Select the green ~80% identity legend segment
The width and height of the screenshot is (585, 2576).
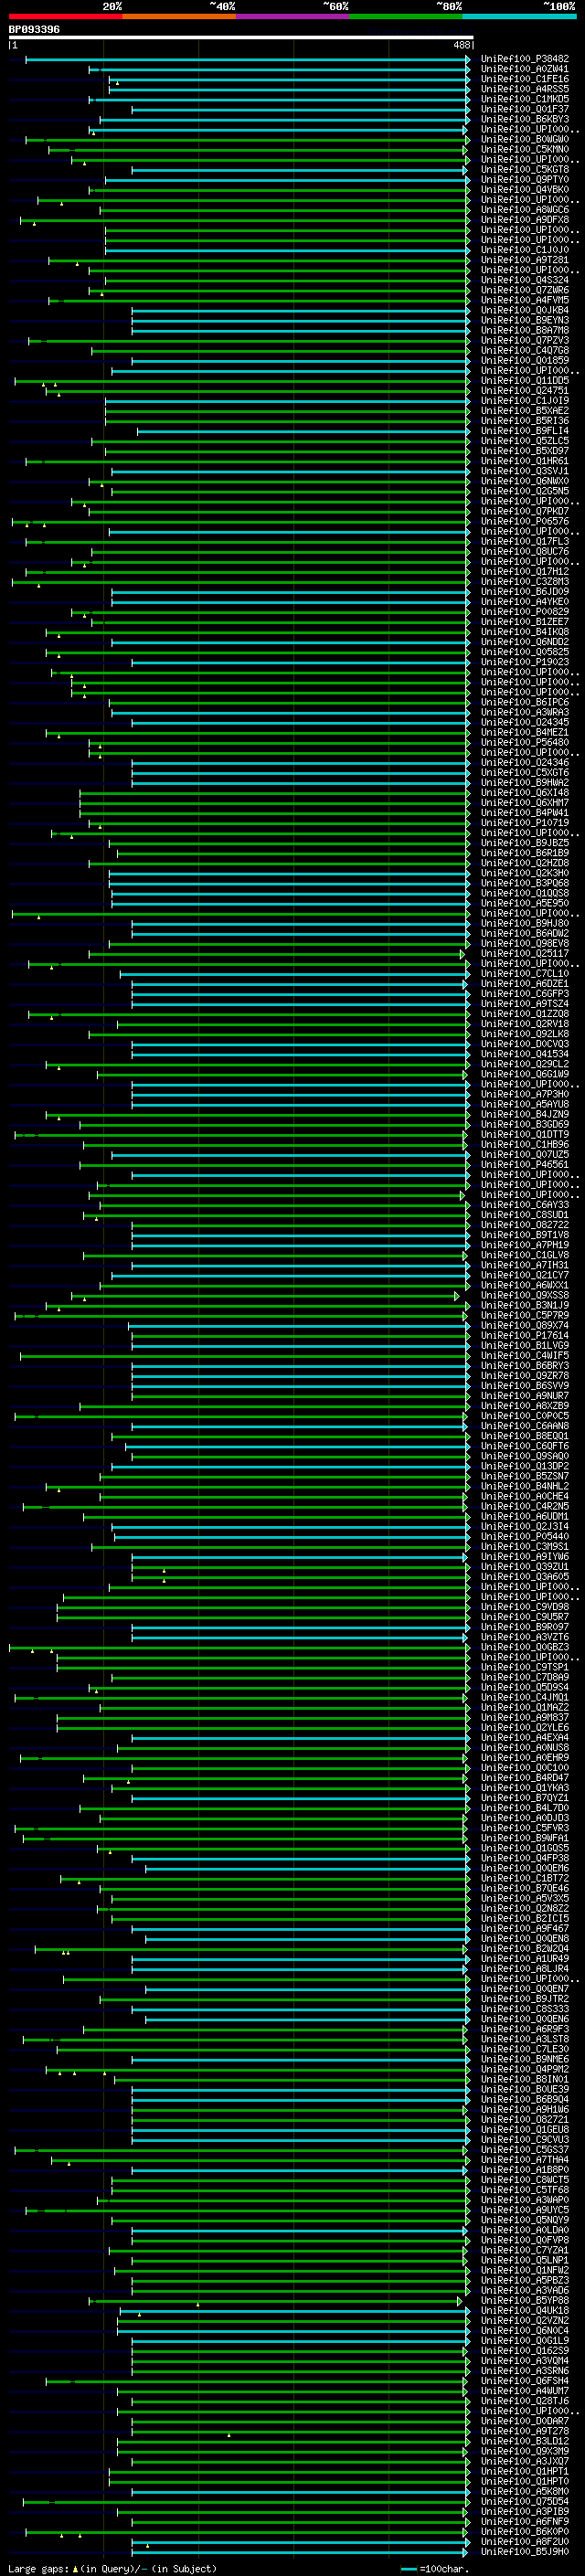406,16
